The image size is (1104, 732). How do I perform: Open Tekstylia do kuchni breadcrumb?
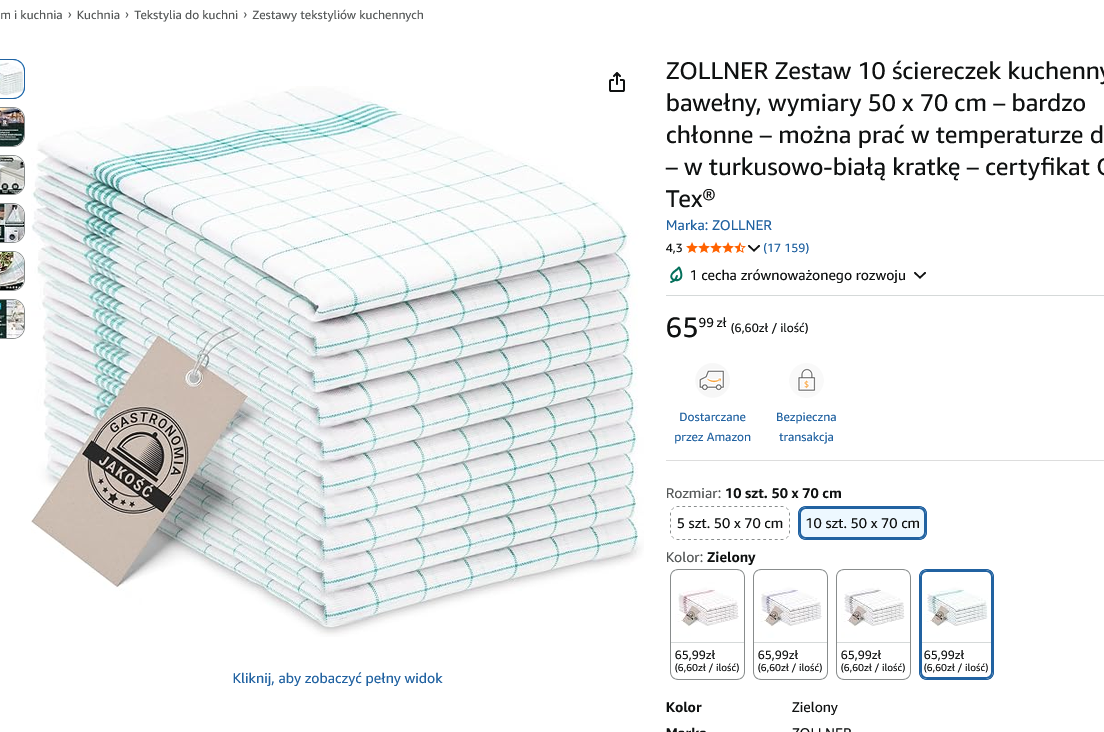click(x=186, y=15)
